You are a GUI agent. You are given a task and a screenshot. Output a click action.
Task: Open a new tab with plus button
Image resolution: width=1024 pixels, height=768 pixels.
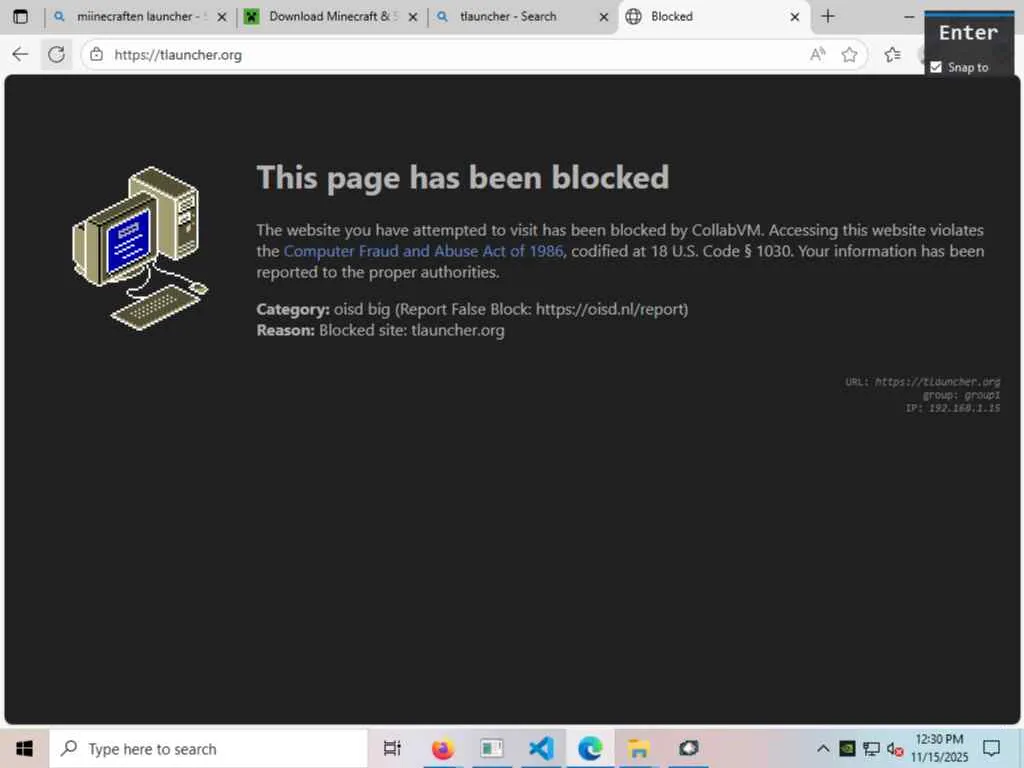pyautogui.click(x=827, y=16)
